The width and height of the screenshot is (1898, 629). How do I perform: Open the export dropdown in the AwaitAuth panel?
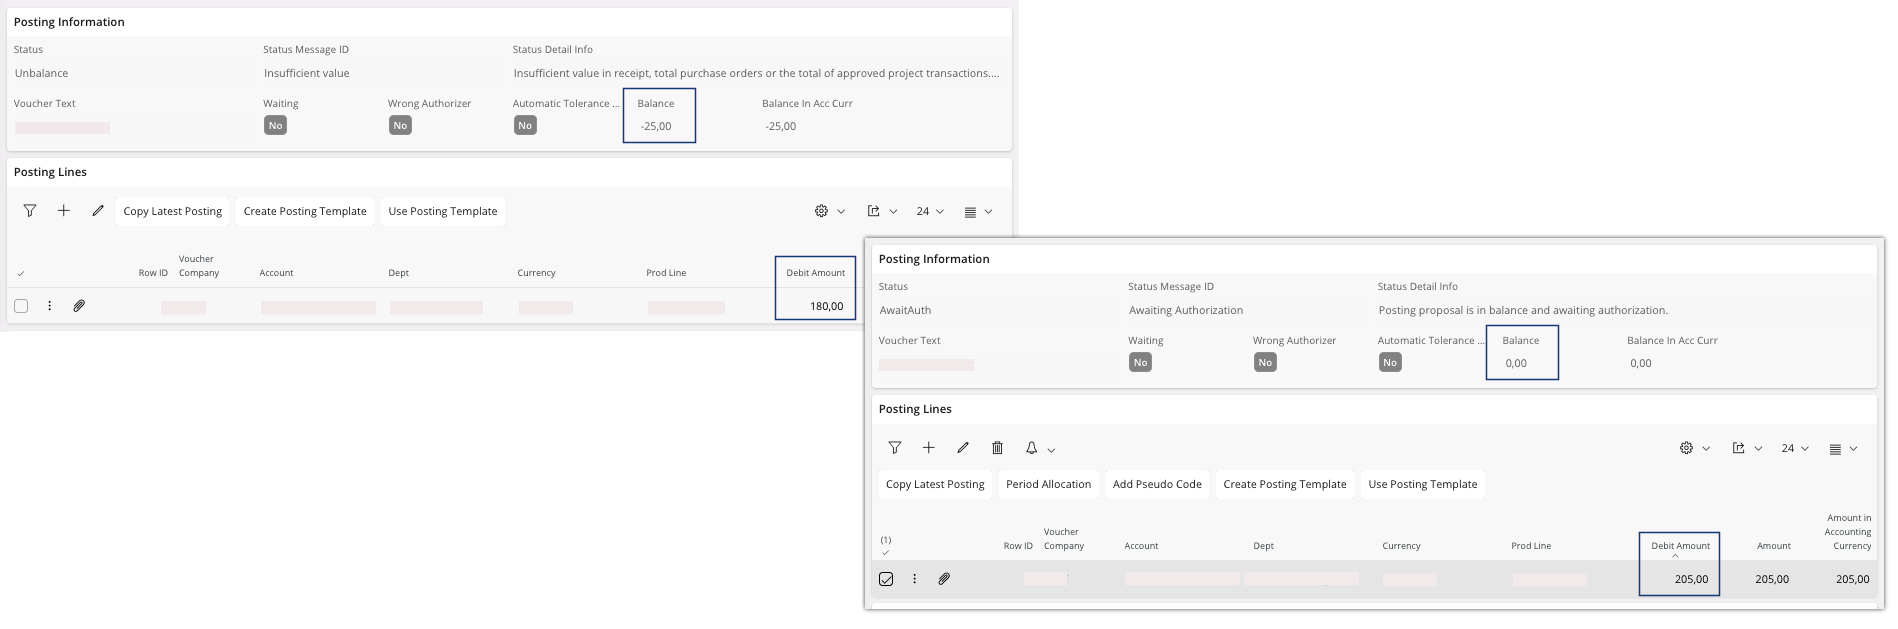[1746, 448]
